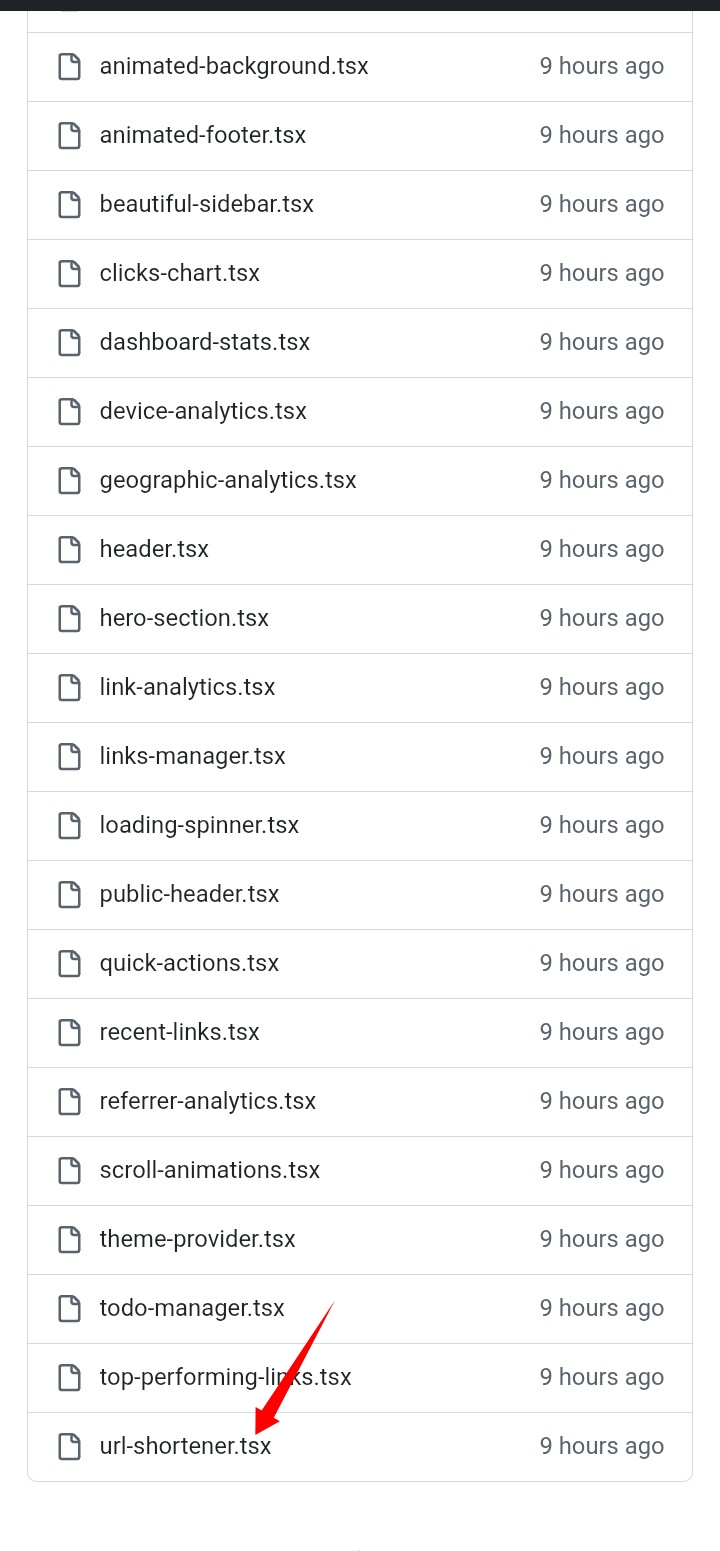
Task: Click file icon beside header.tsx
Action: (69, 550)
